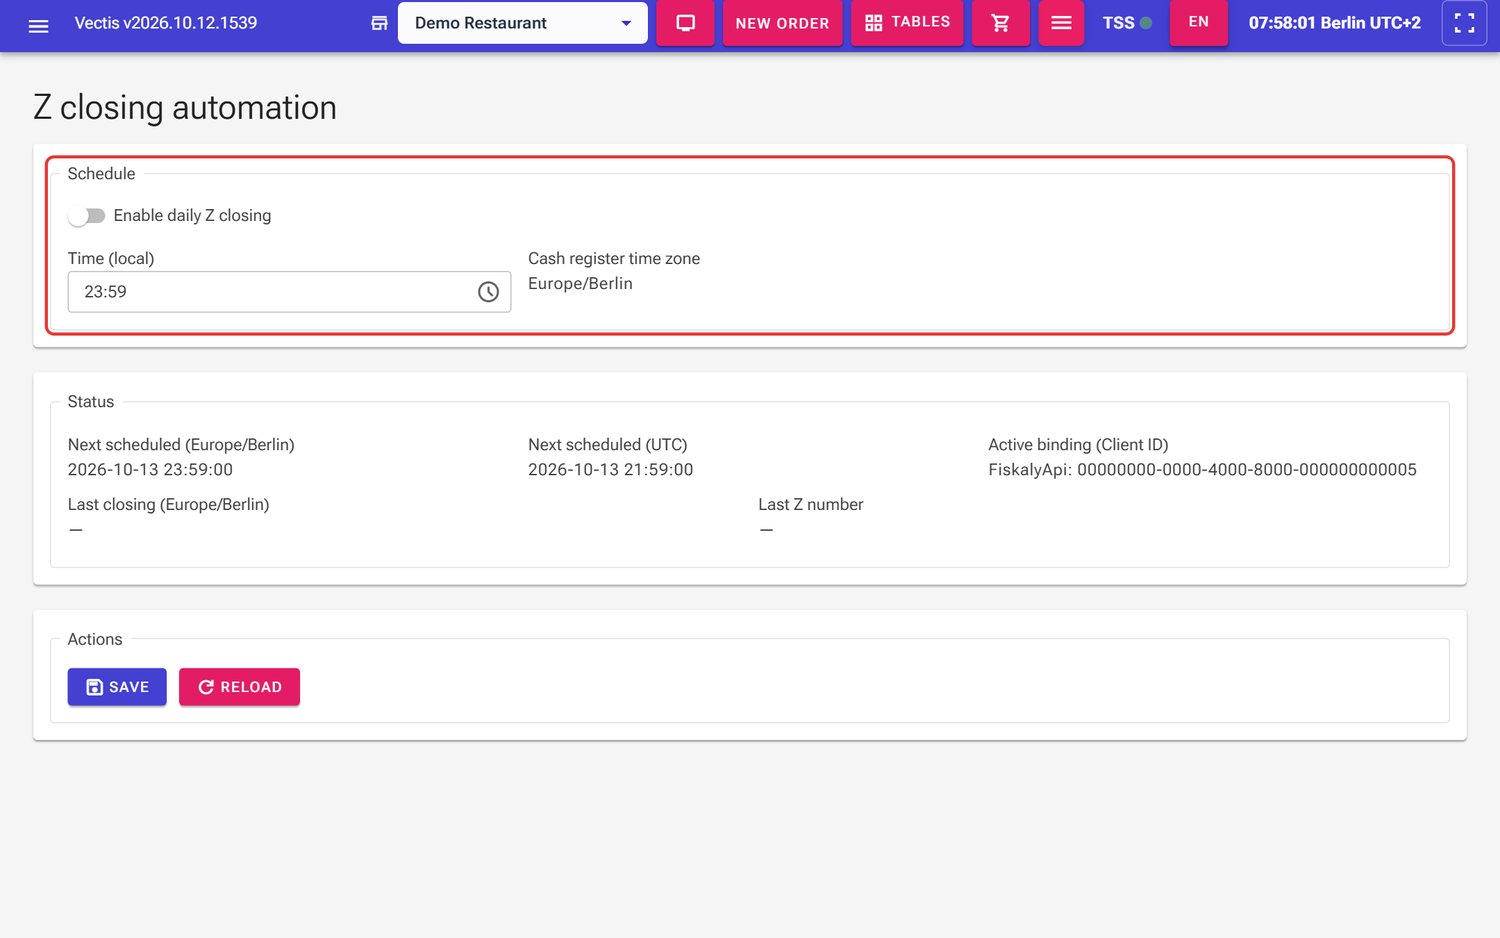This screenshot has height=938, width=1500.
Task: Open the TABLES view
Action: [907, 22]
